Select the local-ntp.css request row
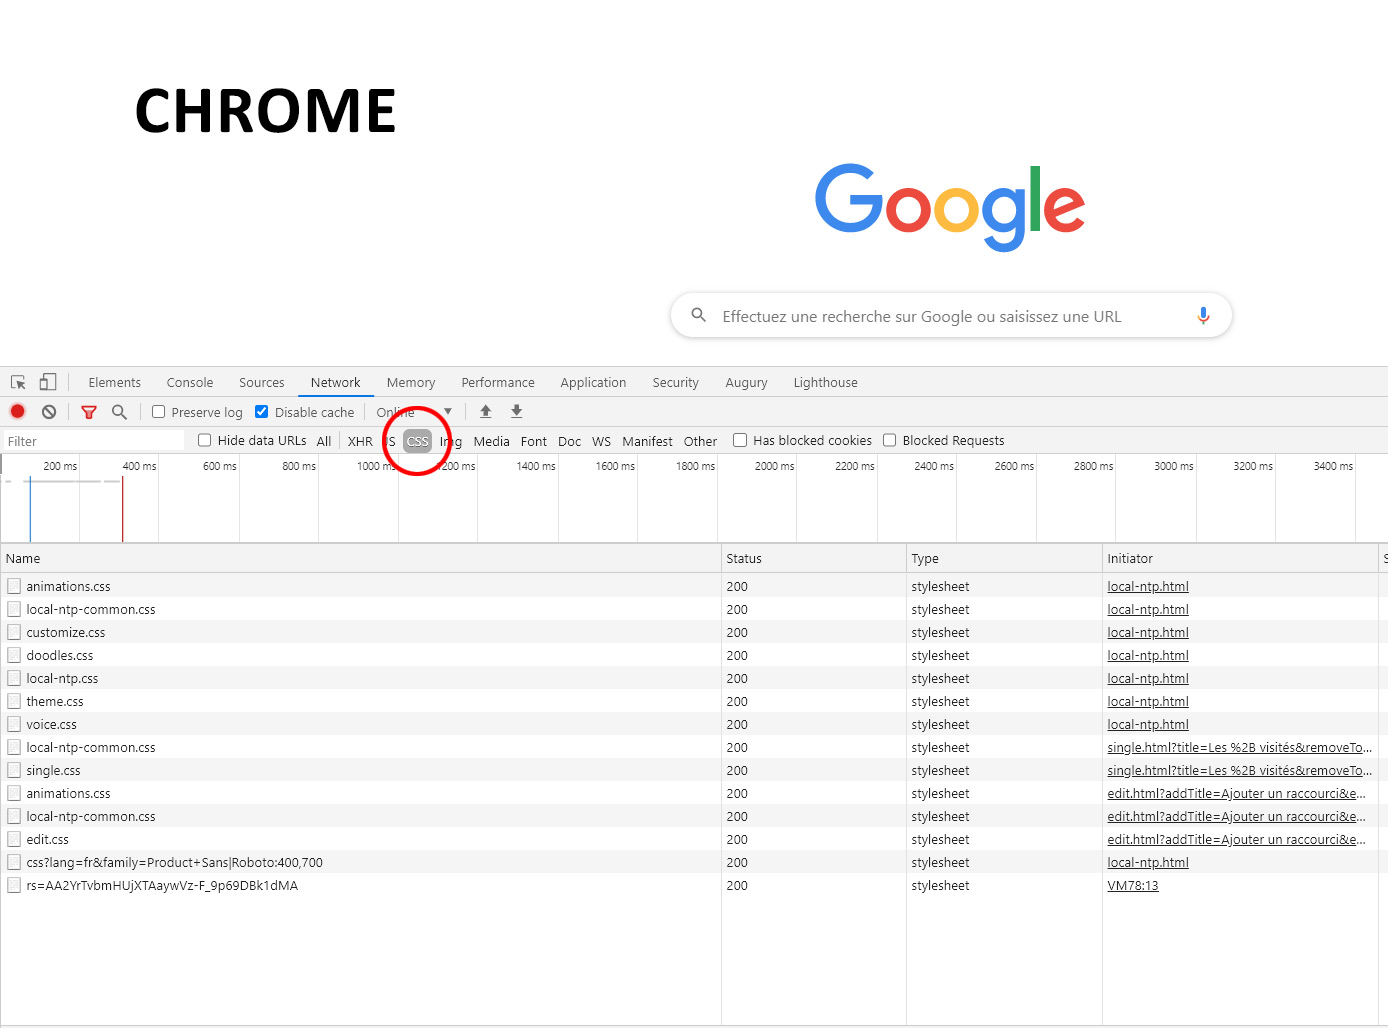This screenshot has width=1388, height=1028. [694, 678]
